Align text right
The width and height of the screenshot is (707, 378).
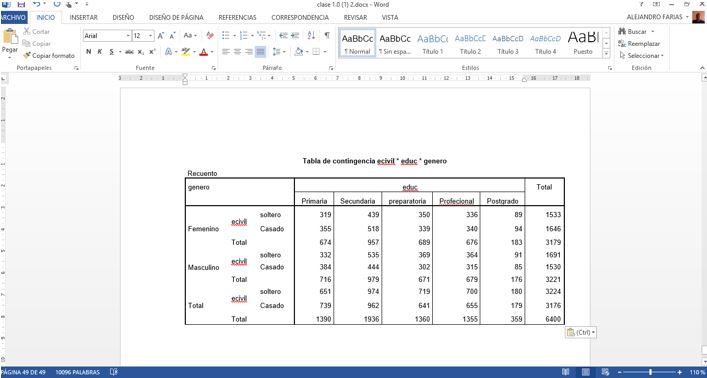[x=249, y=52]
